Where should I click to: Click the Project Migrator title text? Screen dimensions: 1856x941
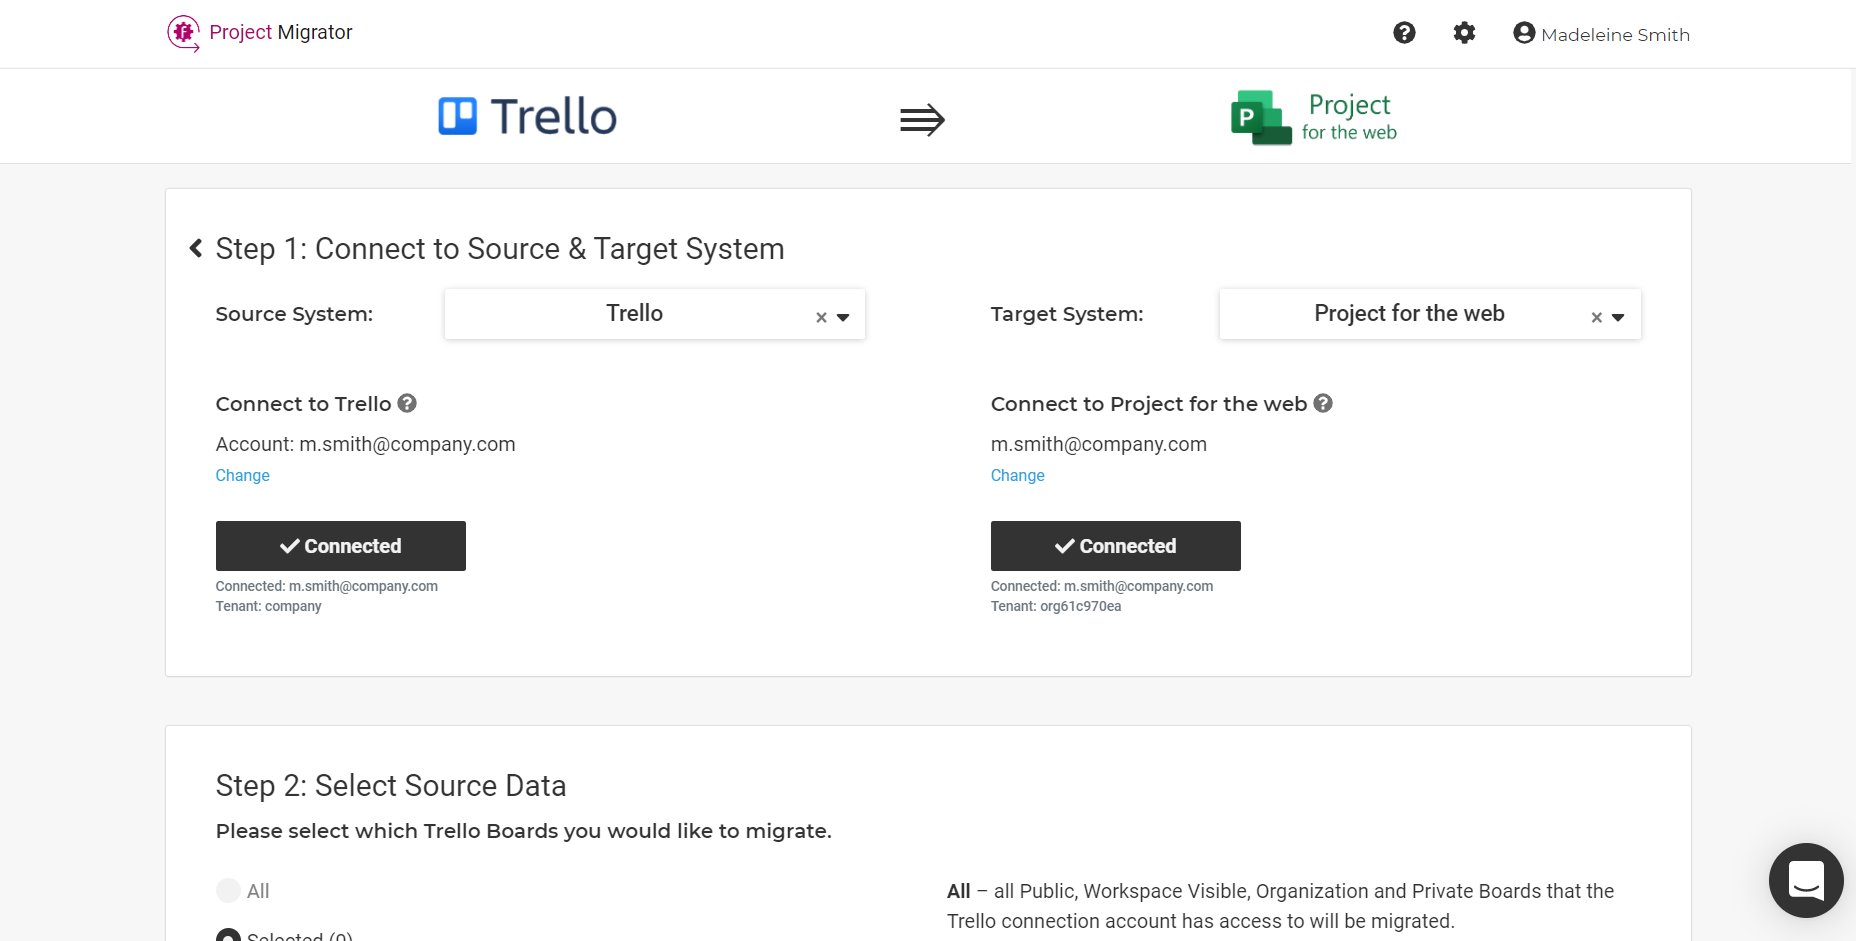(x=281, y=32)
